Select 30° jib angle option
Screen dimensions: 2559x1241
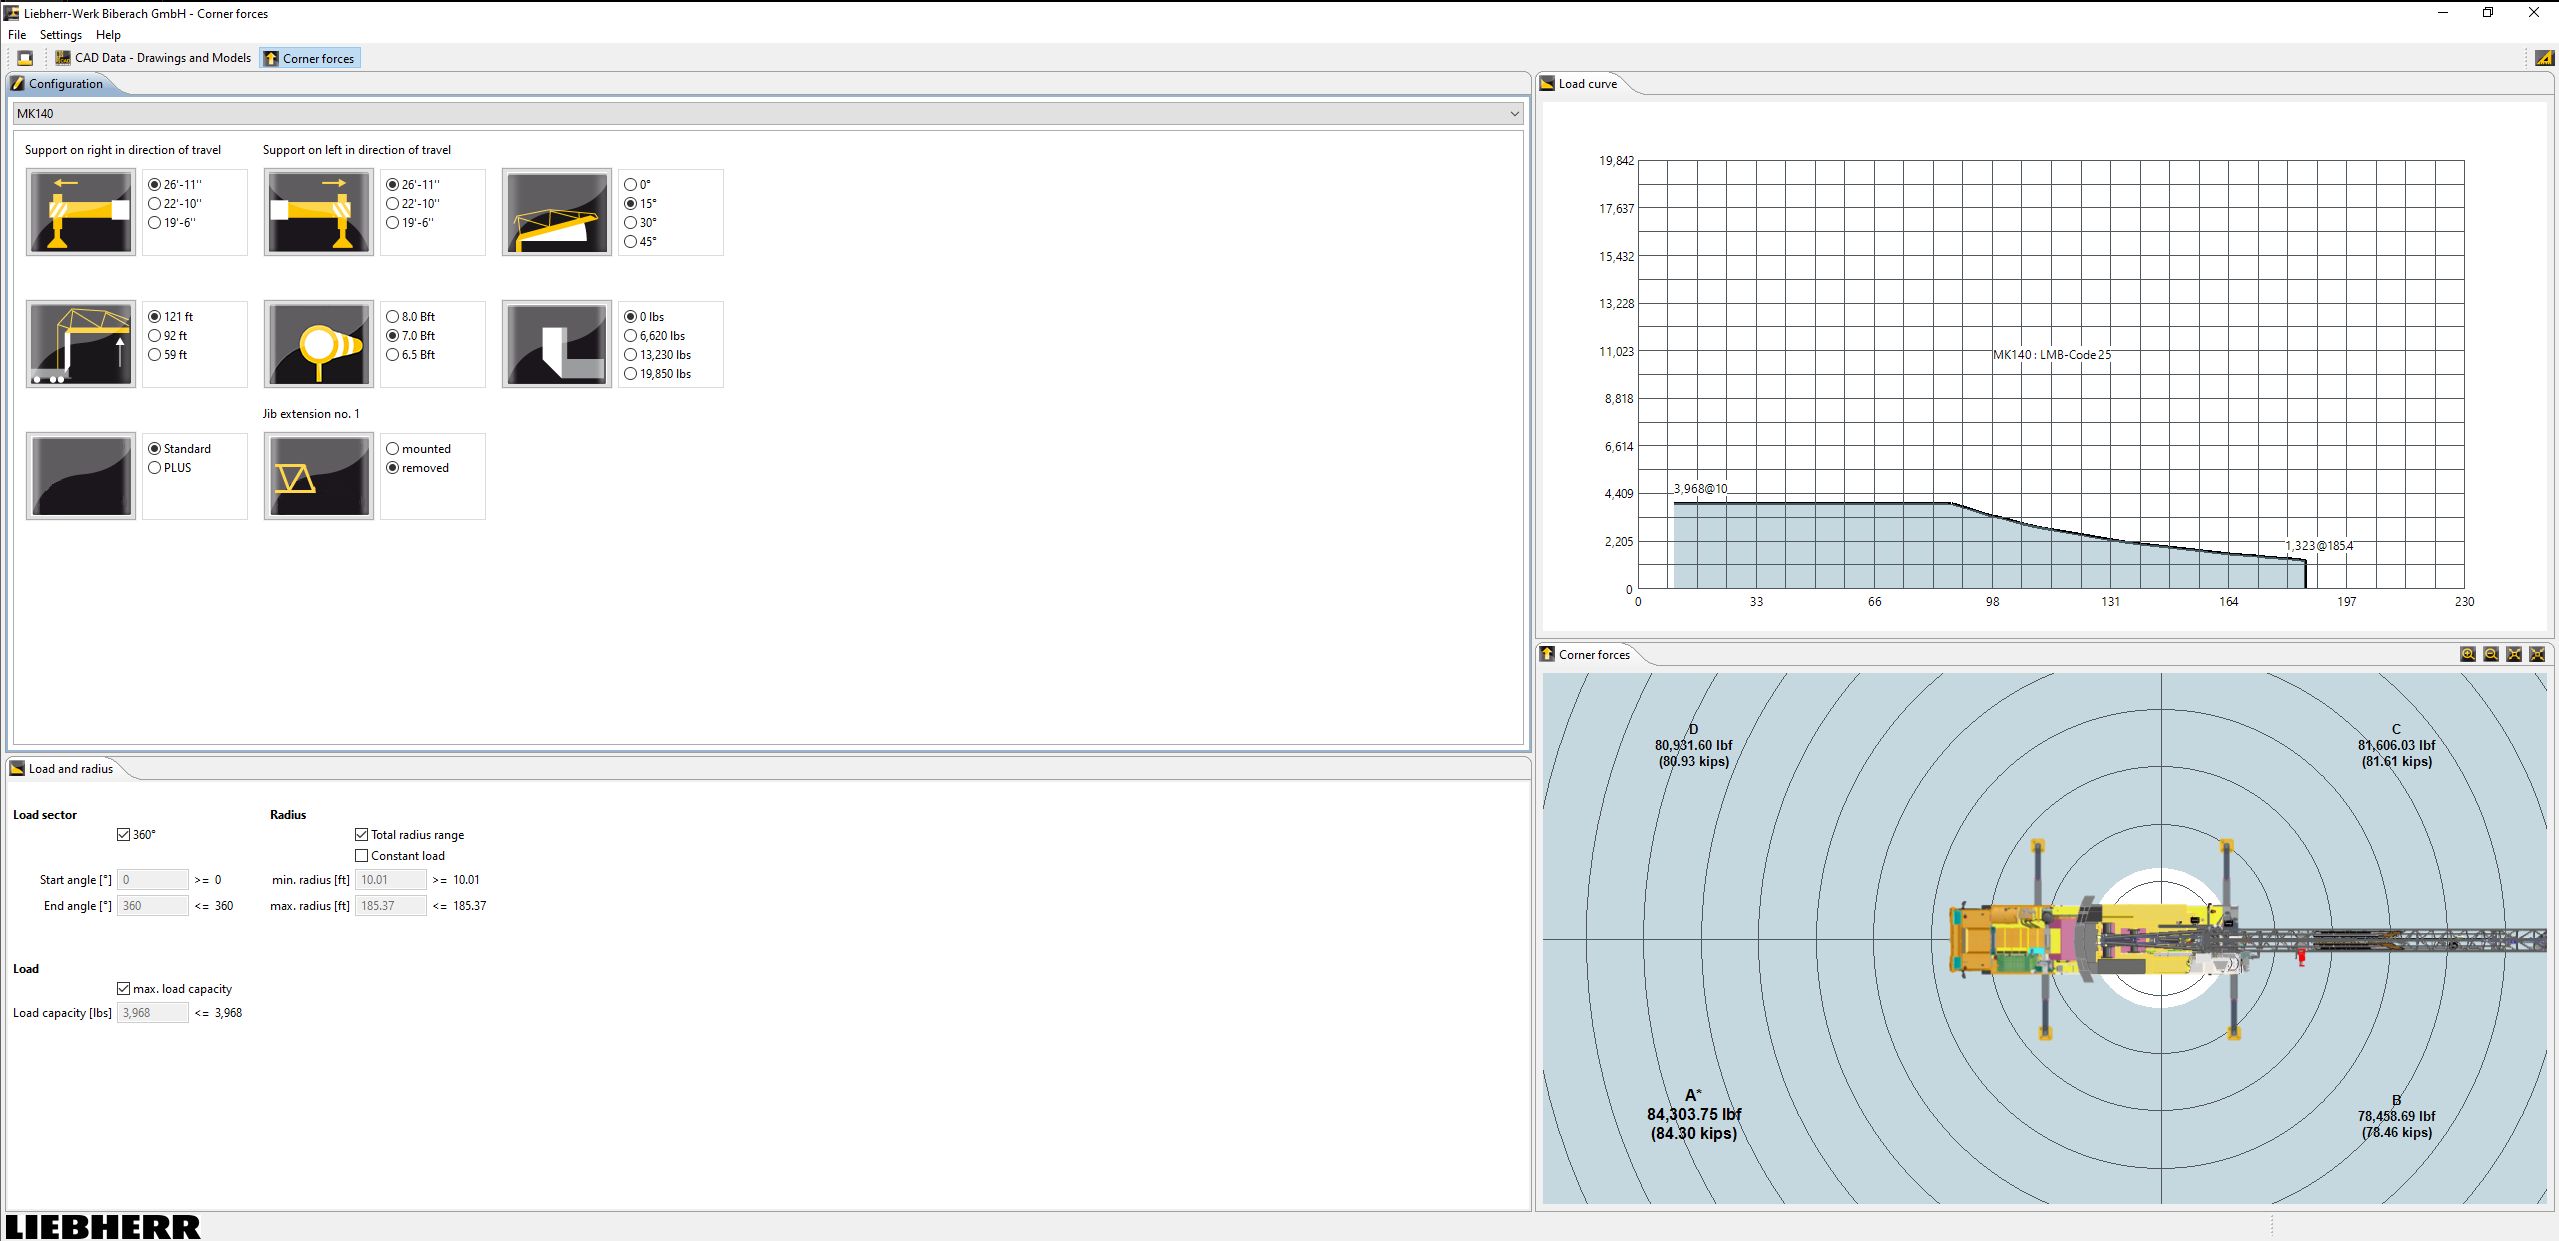(x=631, y=222)
